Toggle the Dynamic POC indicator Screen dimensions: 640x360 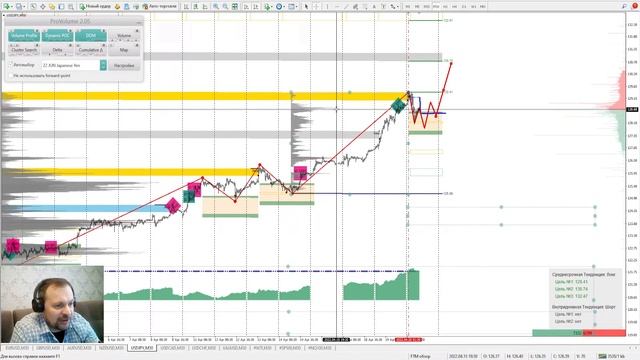(x=57, y=36)
